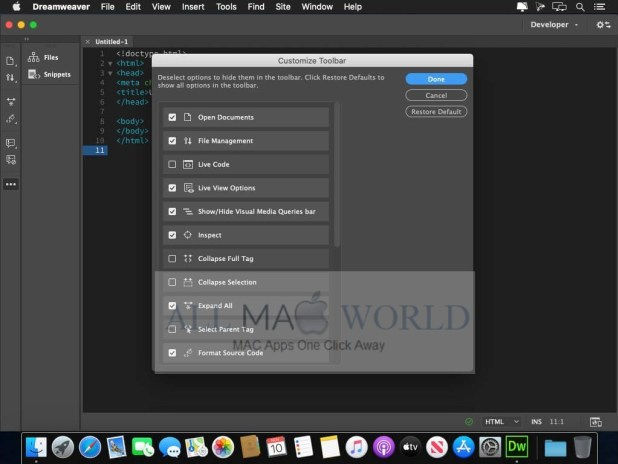
Task: Click the Remove Comment toolbar icon
Action: coord(10,160)
